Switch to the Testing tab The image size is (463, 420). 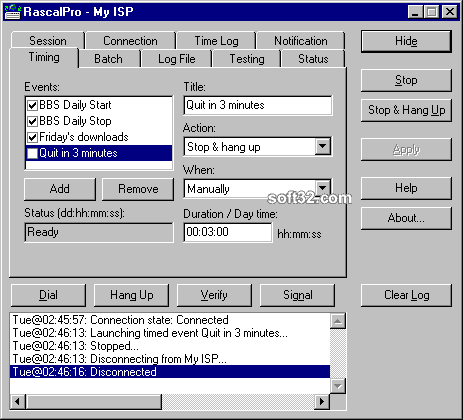(247, 59)
